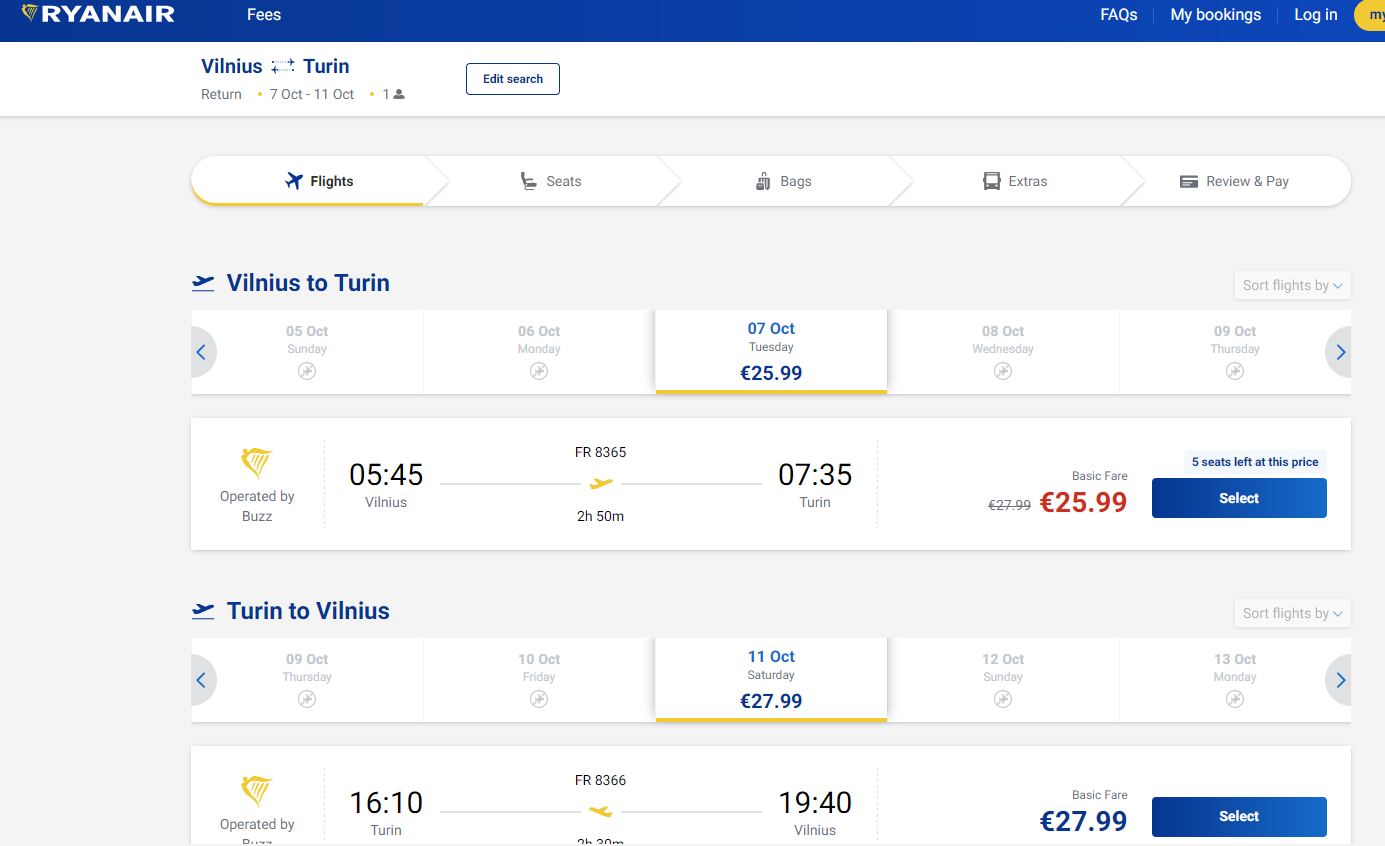The width and height of the screenshot is (1385, 846).
Task: Select 13 Oct Monday return date
Action: tap(1235, 680)
